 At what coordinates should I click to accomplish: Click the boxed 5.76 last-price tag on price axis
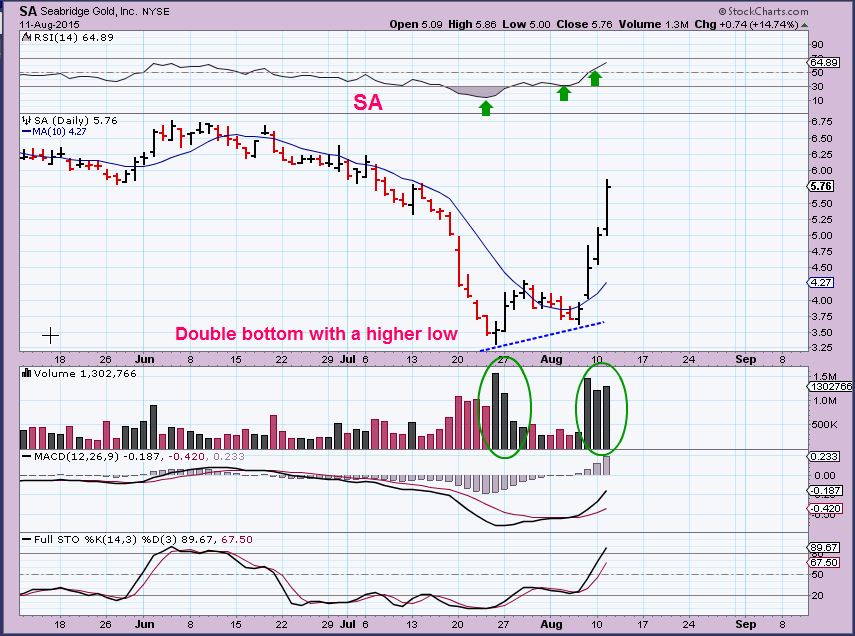tap(821, 186)
